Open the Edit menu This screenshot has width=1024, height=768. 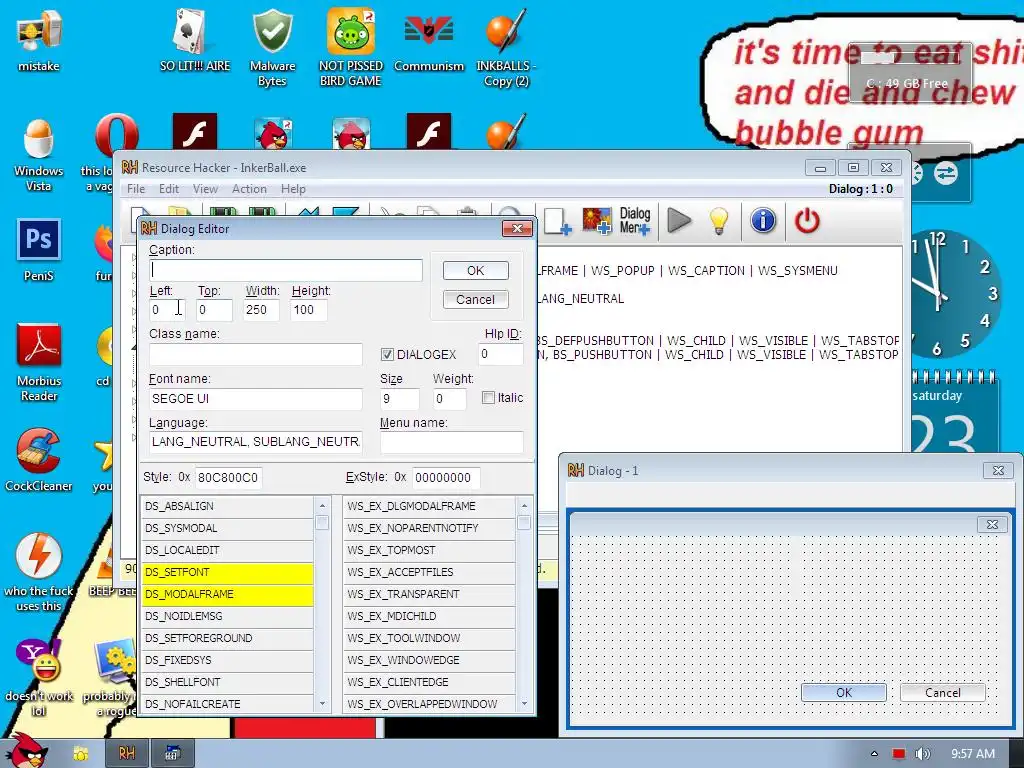click(x=168, y=189)
